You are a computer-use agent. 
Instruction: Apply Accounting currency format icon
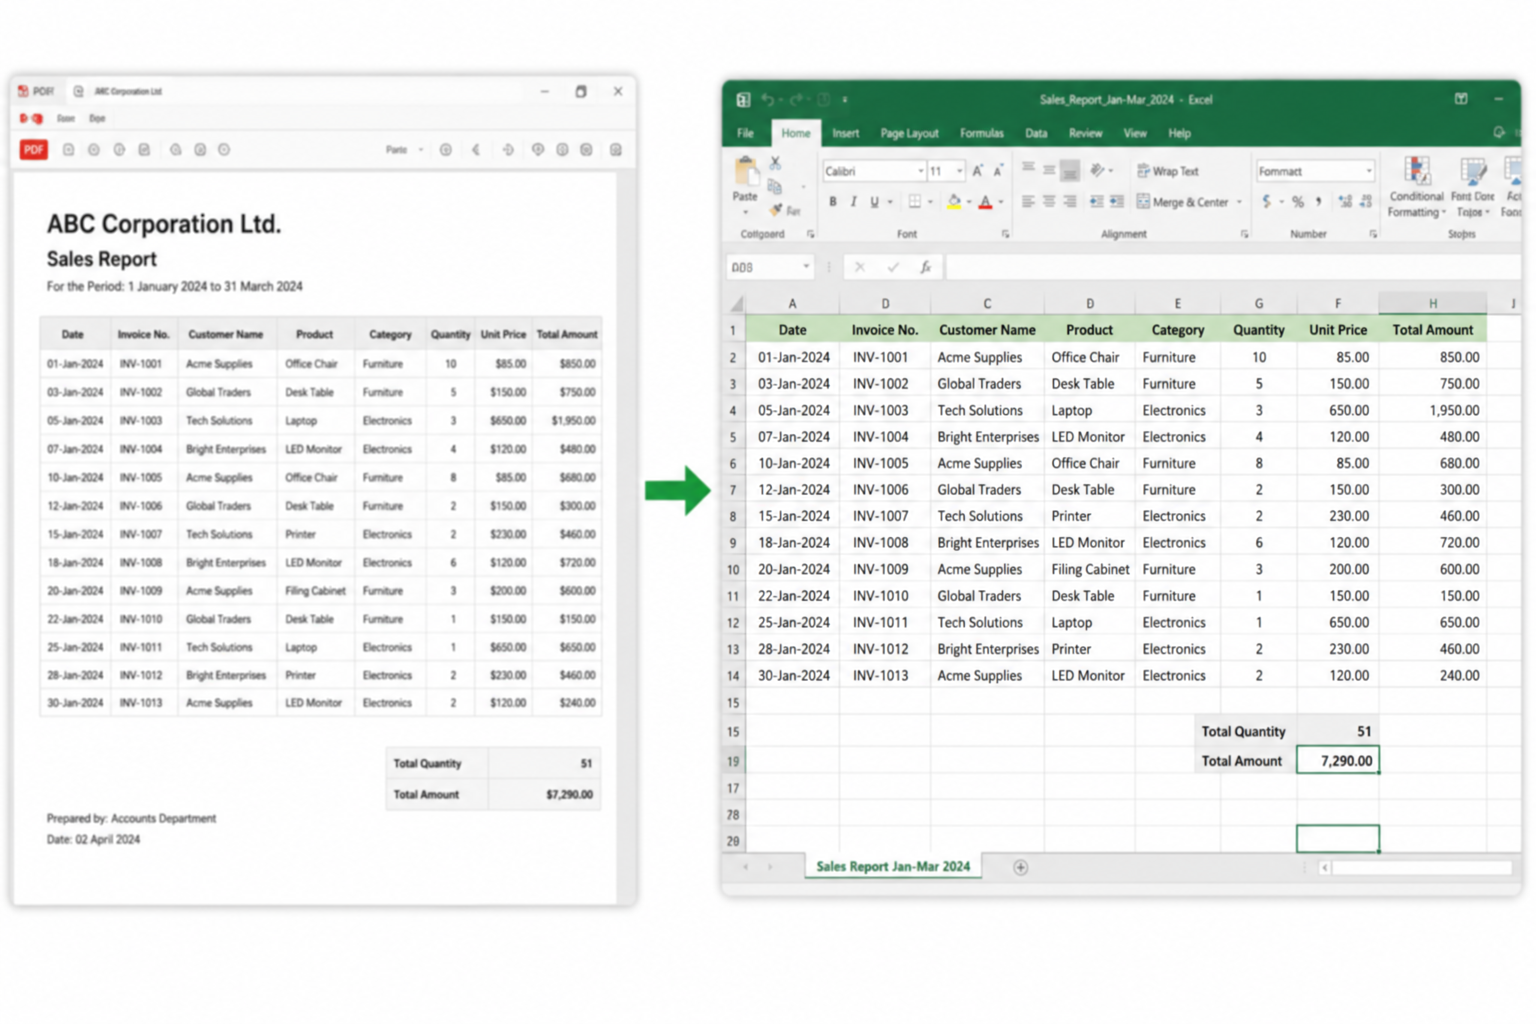[x=1267, y=202]
